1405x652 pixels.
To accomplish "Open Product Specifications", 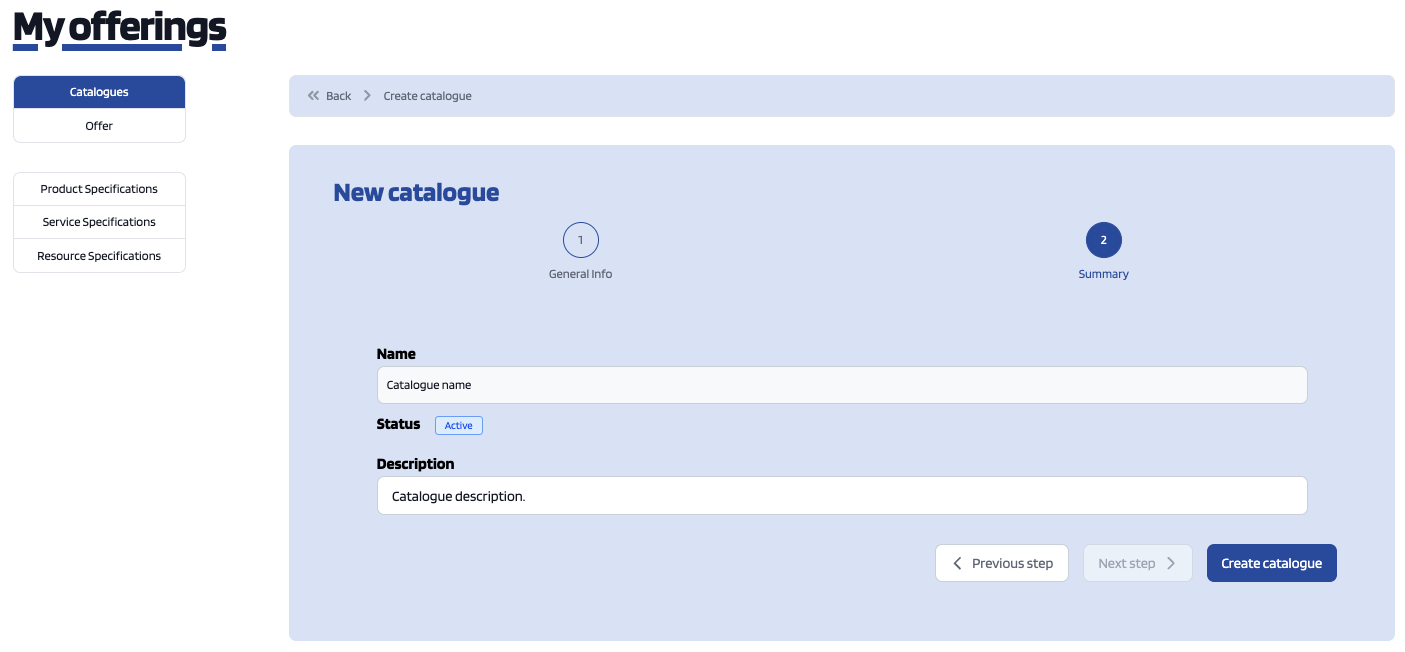I will [x=99, y=189].
